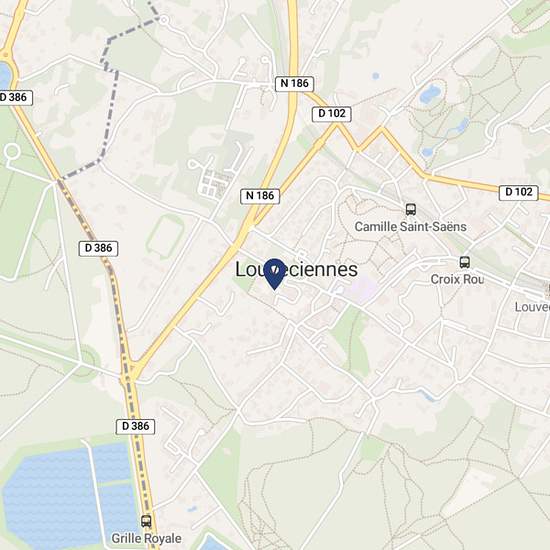Screen dimensions: 550x550
Task: Select the Croix Rou bus stop icon
Action: (465, 262)
